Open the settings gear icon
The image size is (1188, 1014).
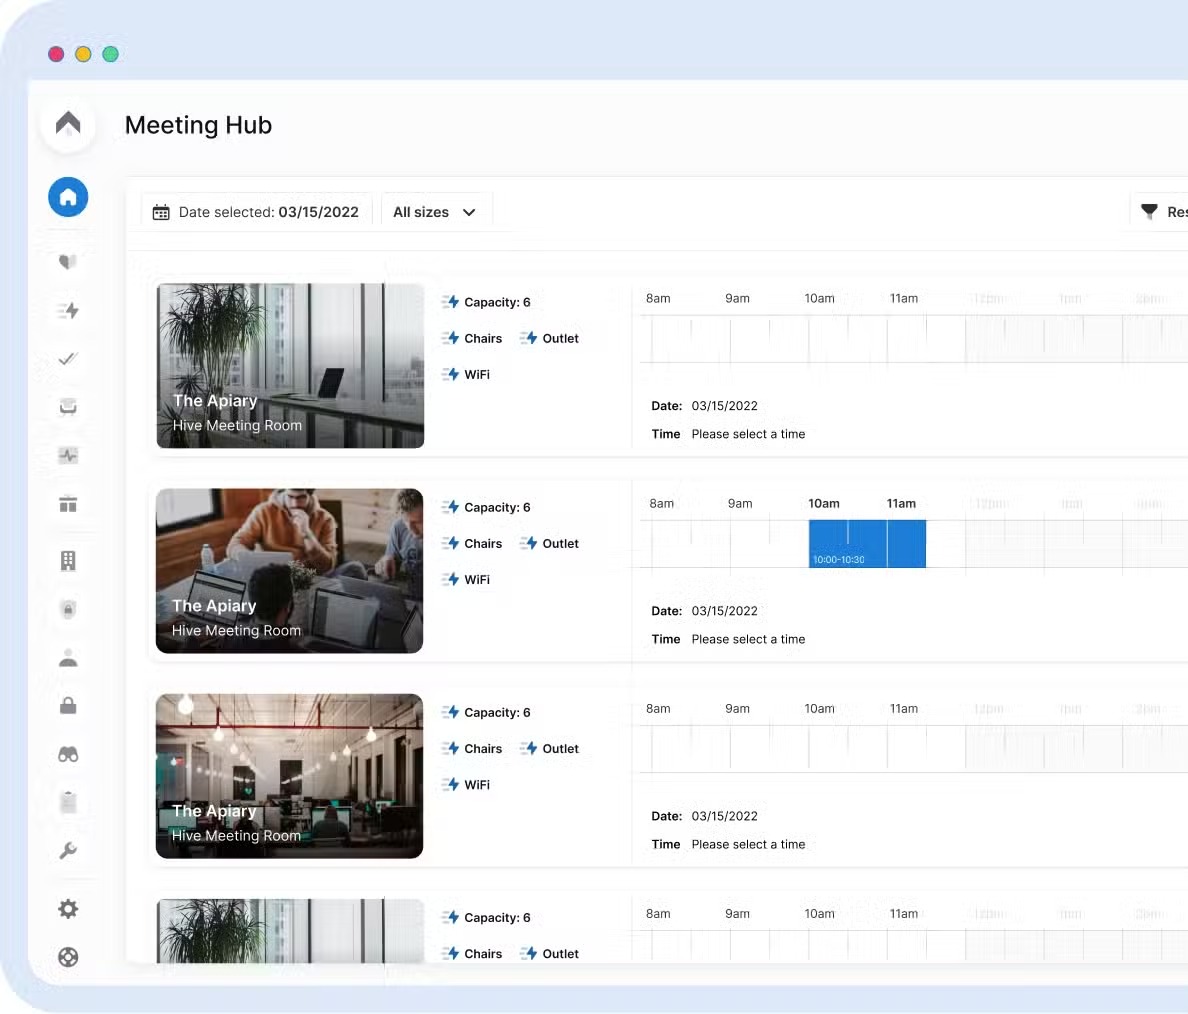pos(68,909)
